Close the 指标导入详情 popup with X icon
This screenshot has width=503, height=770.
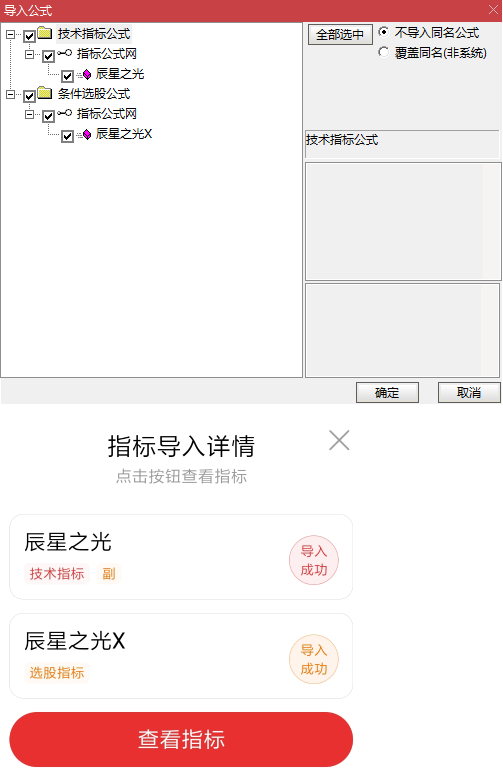pos(339,440)
